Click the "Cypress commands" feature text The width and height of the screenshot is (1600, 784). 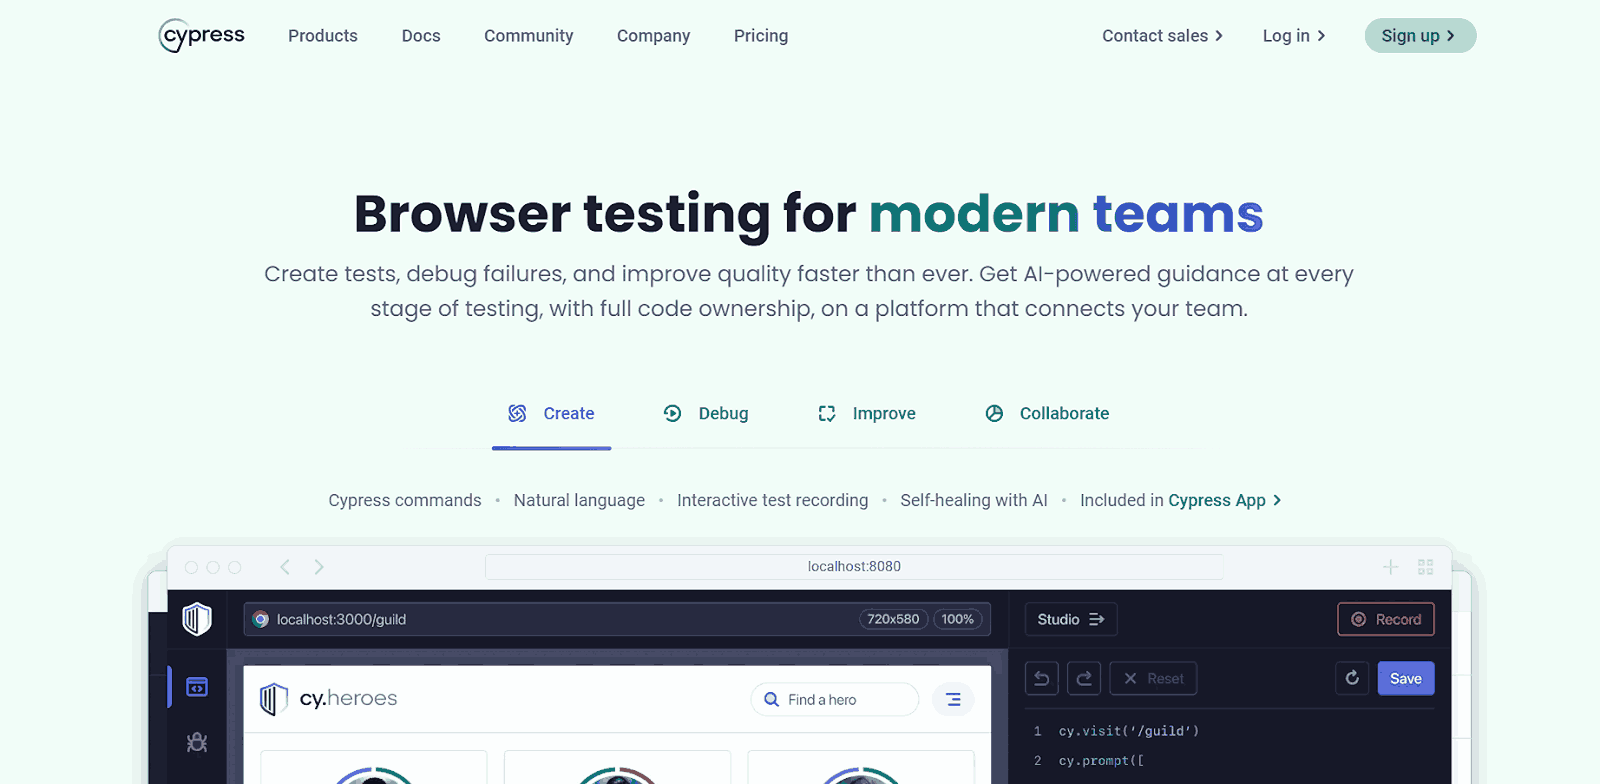tap(405, 500)
